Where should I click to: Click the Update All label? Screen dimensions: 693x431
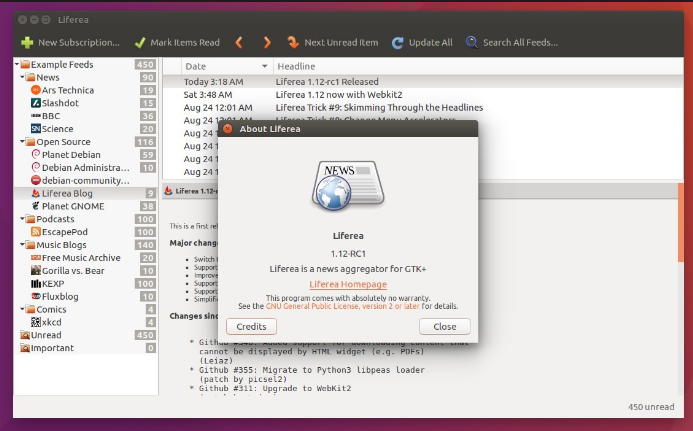coord(430,42)
